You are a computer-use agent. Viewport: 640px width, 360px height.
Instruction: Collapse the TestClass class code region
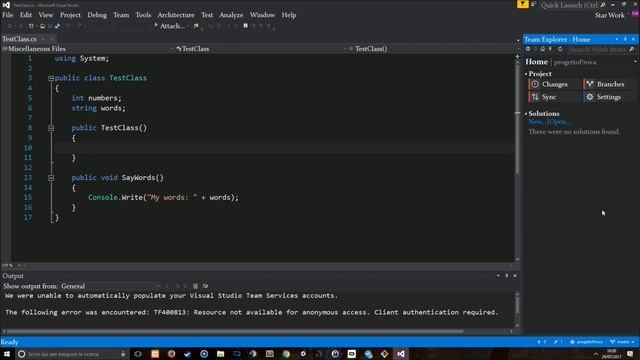tap(51, 78)
